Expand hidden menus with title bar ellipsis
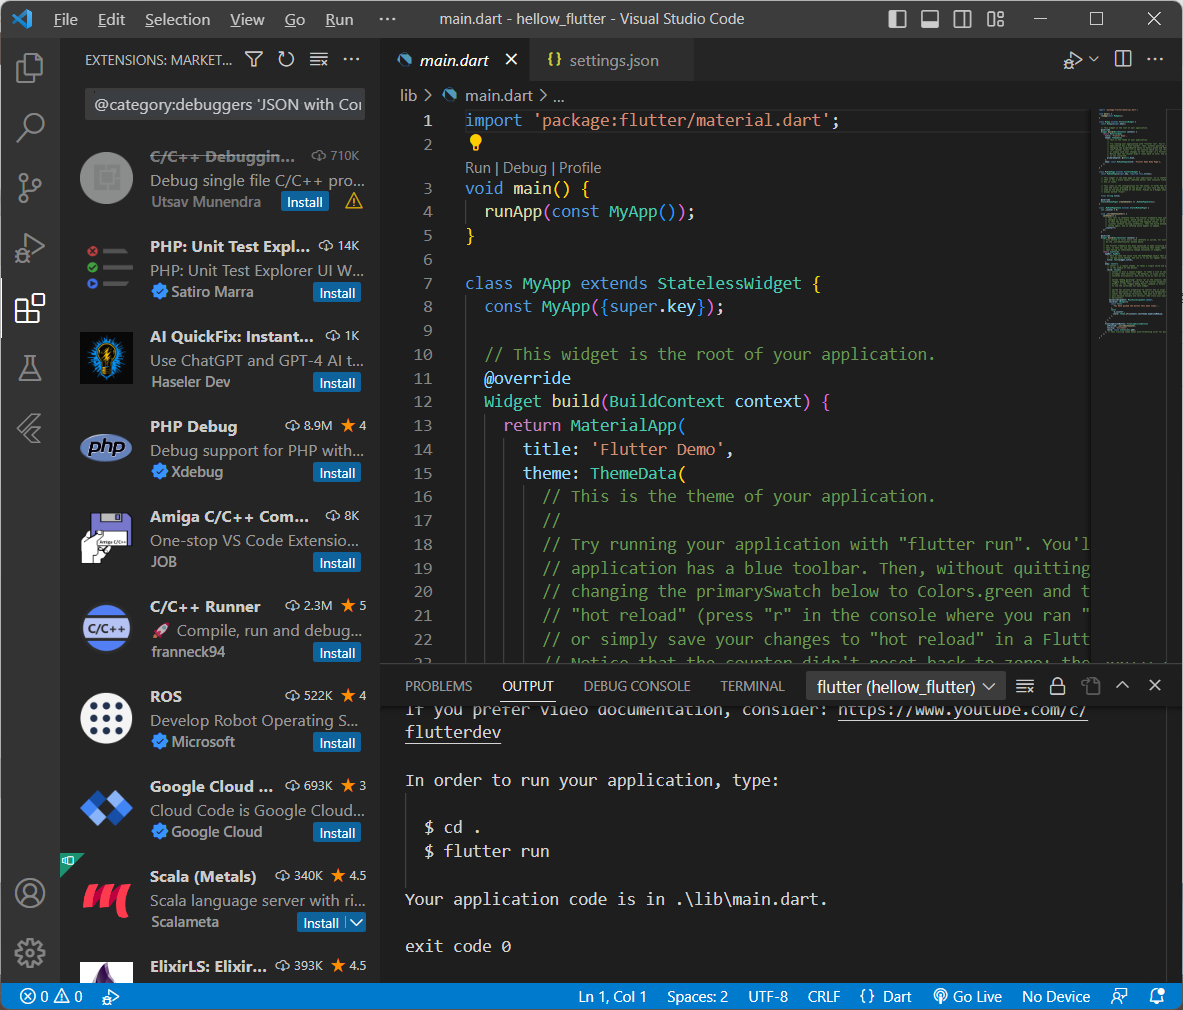This screenshot has width=1183, height=1010. click(x=387, y=19)
